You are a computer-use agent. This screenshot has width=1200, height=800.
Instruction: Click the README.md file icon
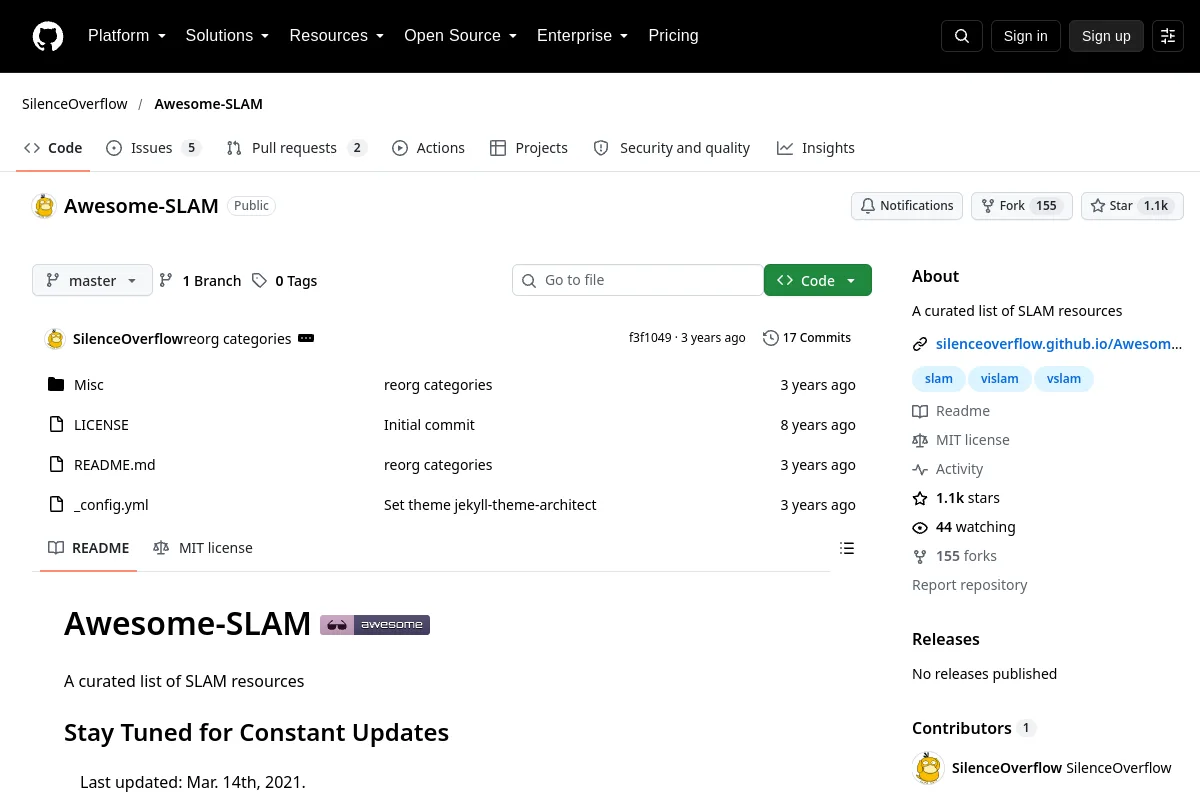(x=56, y=465)
